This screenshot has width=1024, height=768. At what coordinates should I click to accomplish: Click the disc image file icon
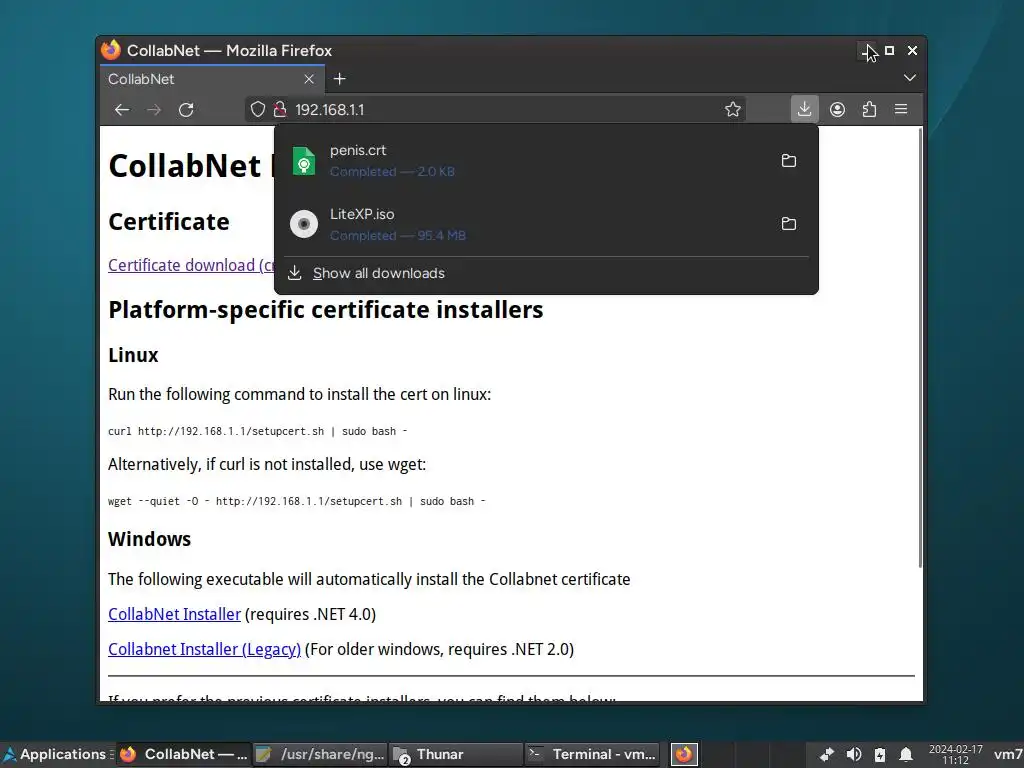coord(304,224)
